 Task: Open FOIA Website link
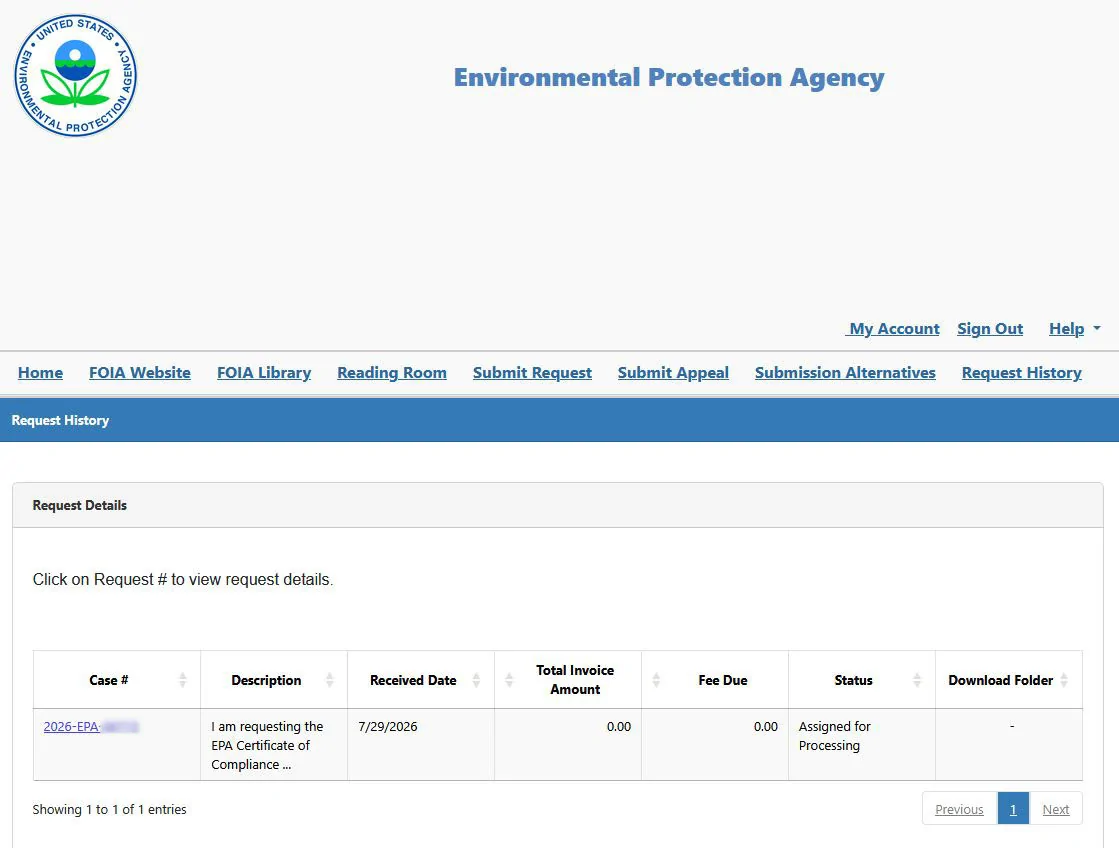coord(140,373)
